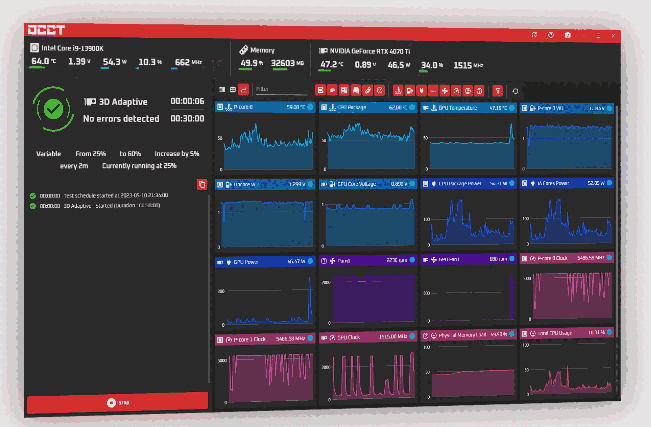Toggle the GPU Core Voltage graph dot
This screenshot has height=427, width=651.
click(411, 184)
